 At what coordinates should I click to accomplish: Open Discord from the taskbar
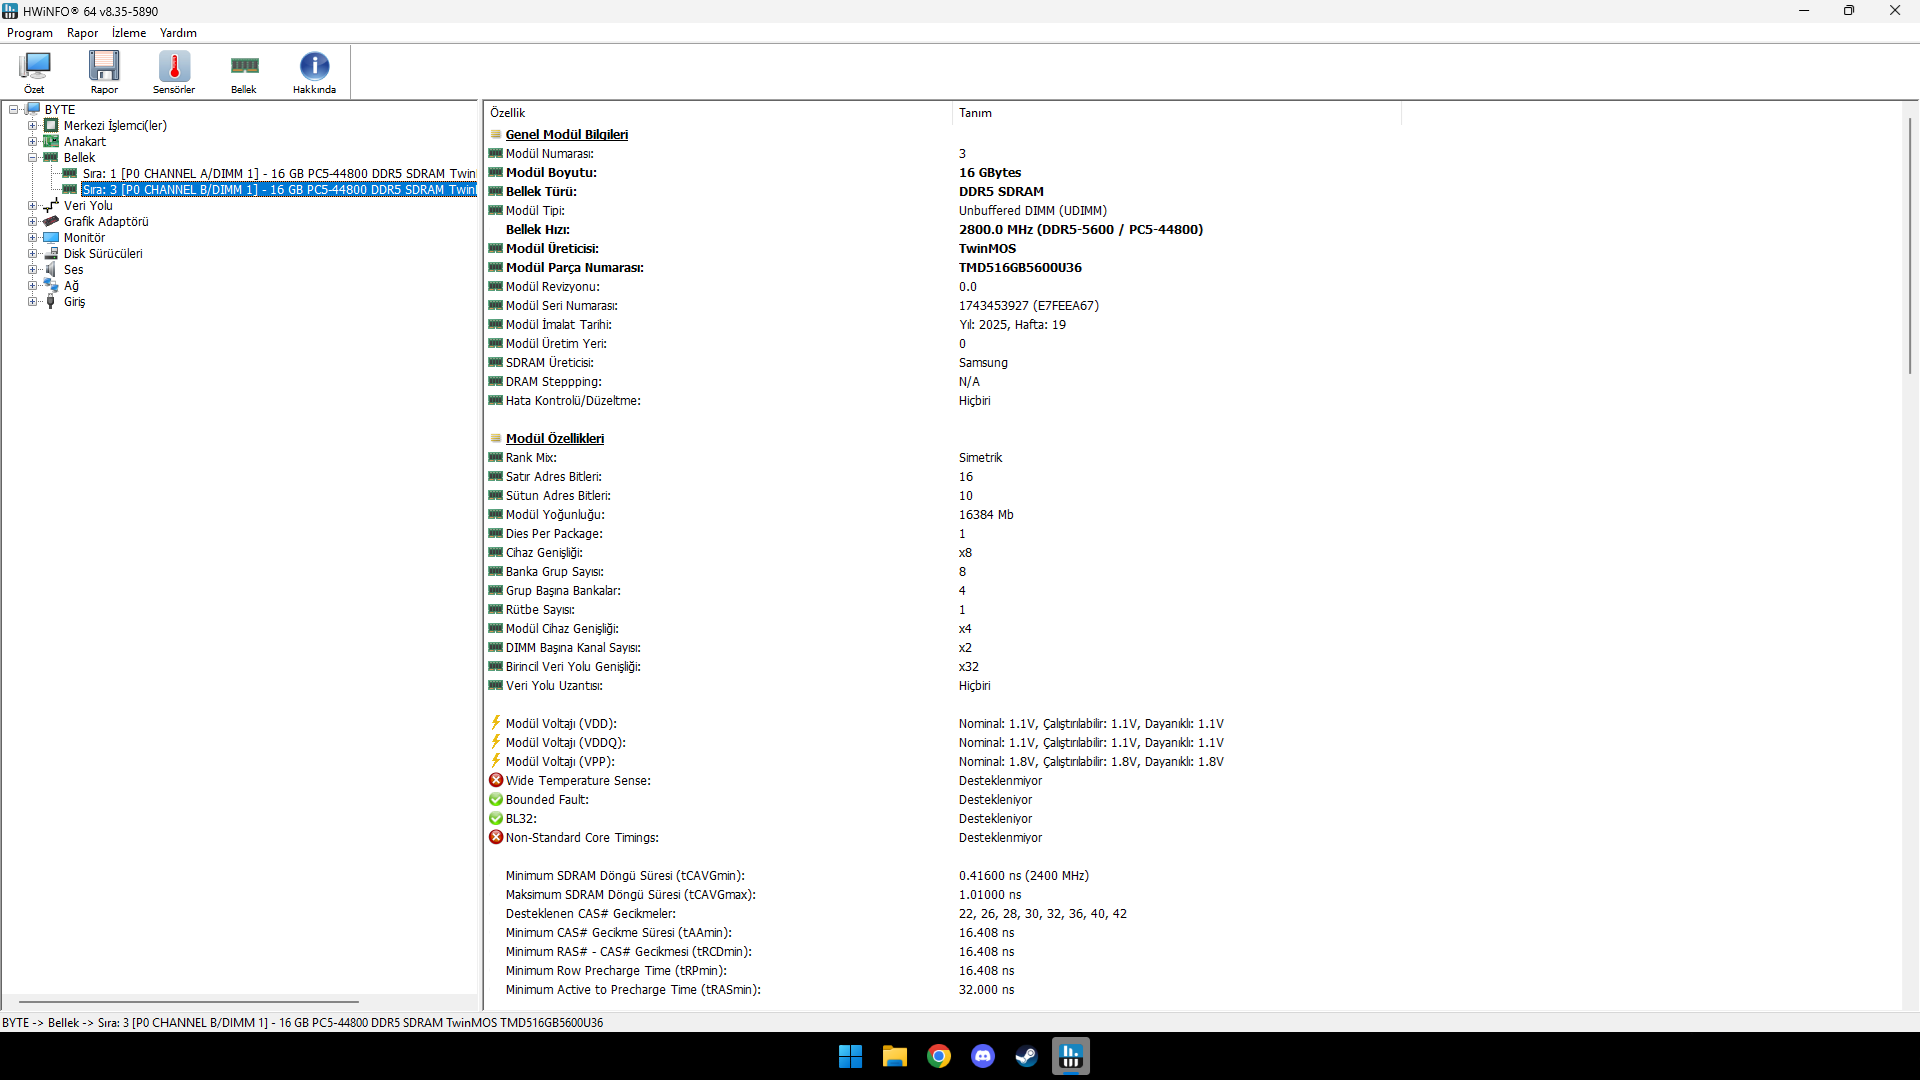click(983, 1056)
